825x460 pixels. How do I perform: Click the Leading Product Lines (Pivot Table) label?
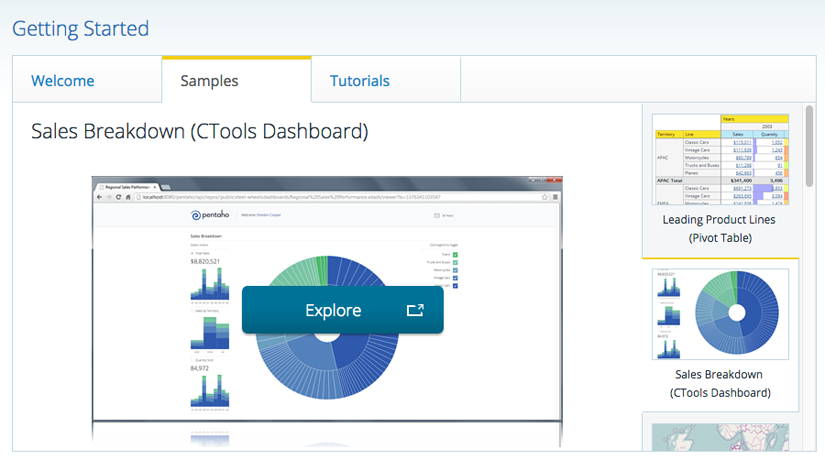tap(720, 228)
